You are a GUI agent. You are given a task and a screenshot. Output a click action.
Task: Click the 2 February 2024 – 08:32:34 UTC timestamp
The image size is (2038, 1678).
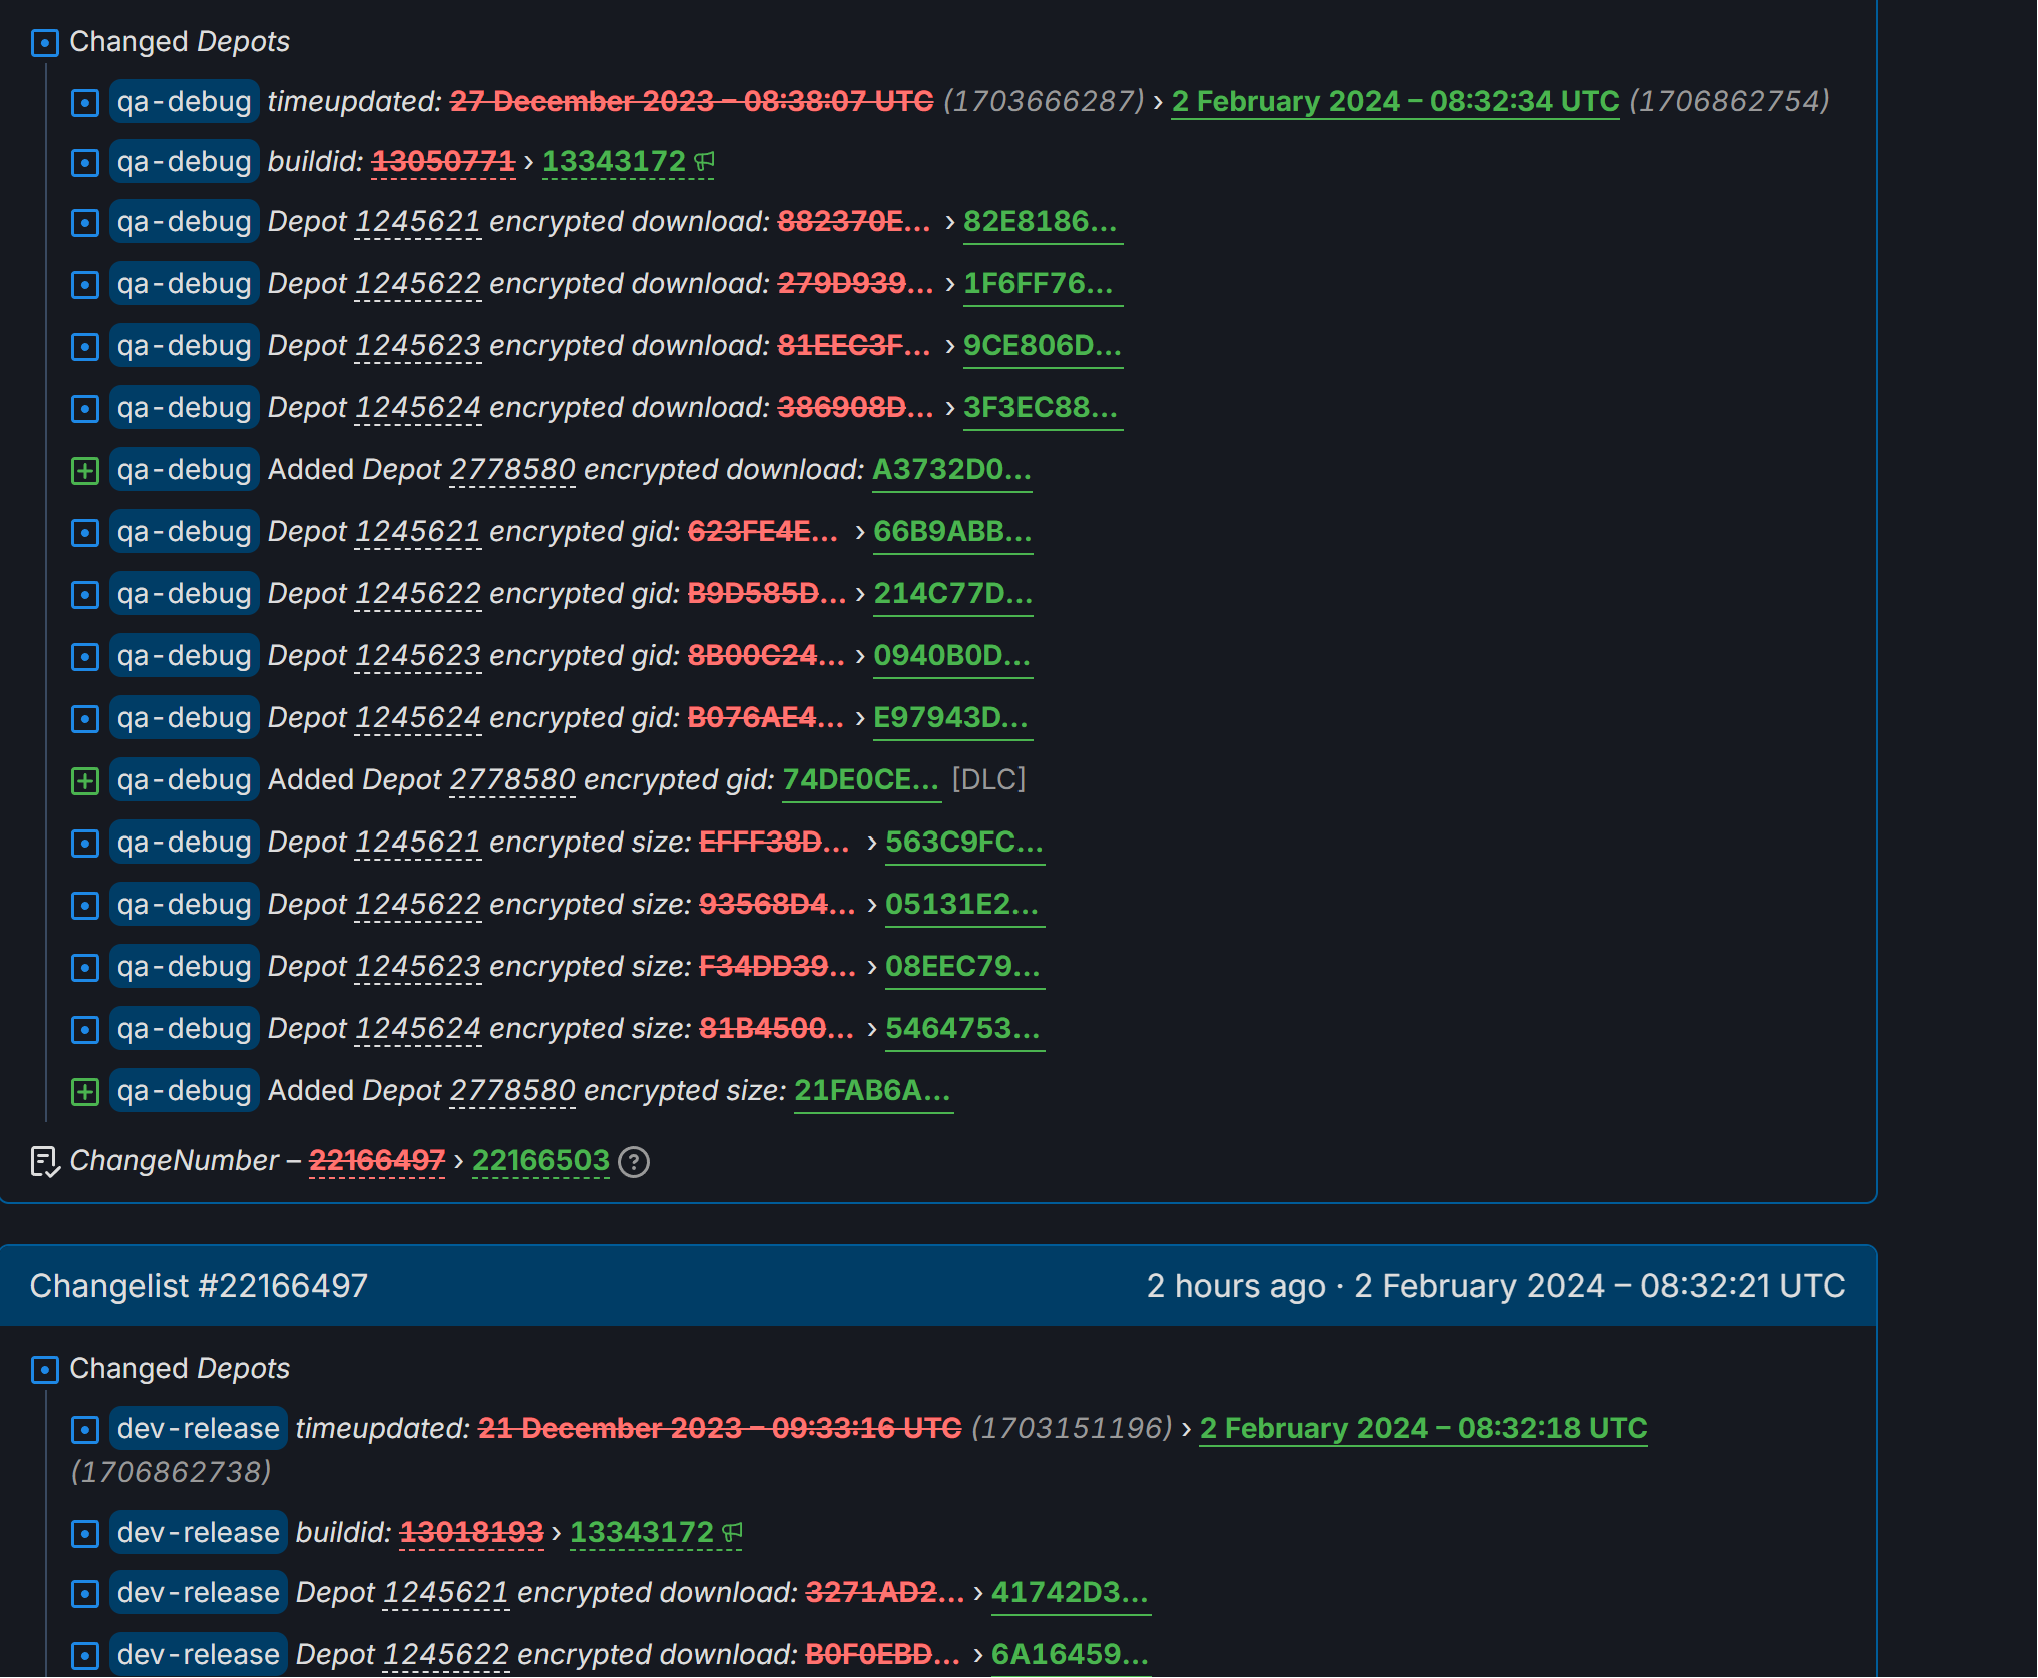click(1395, 101)
